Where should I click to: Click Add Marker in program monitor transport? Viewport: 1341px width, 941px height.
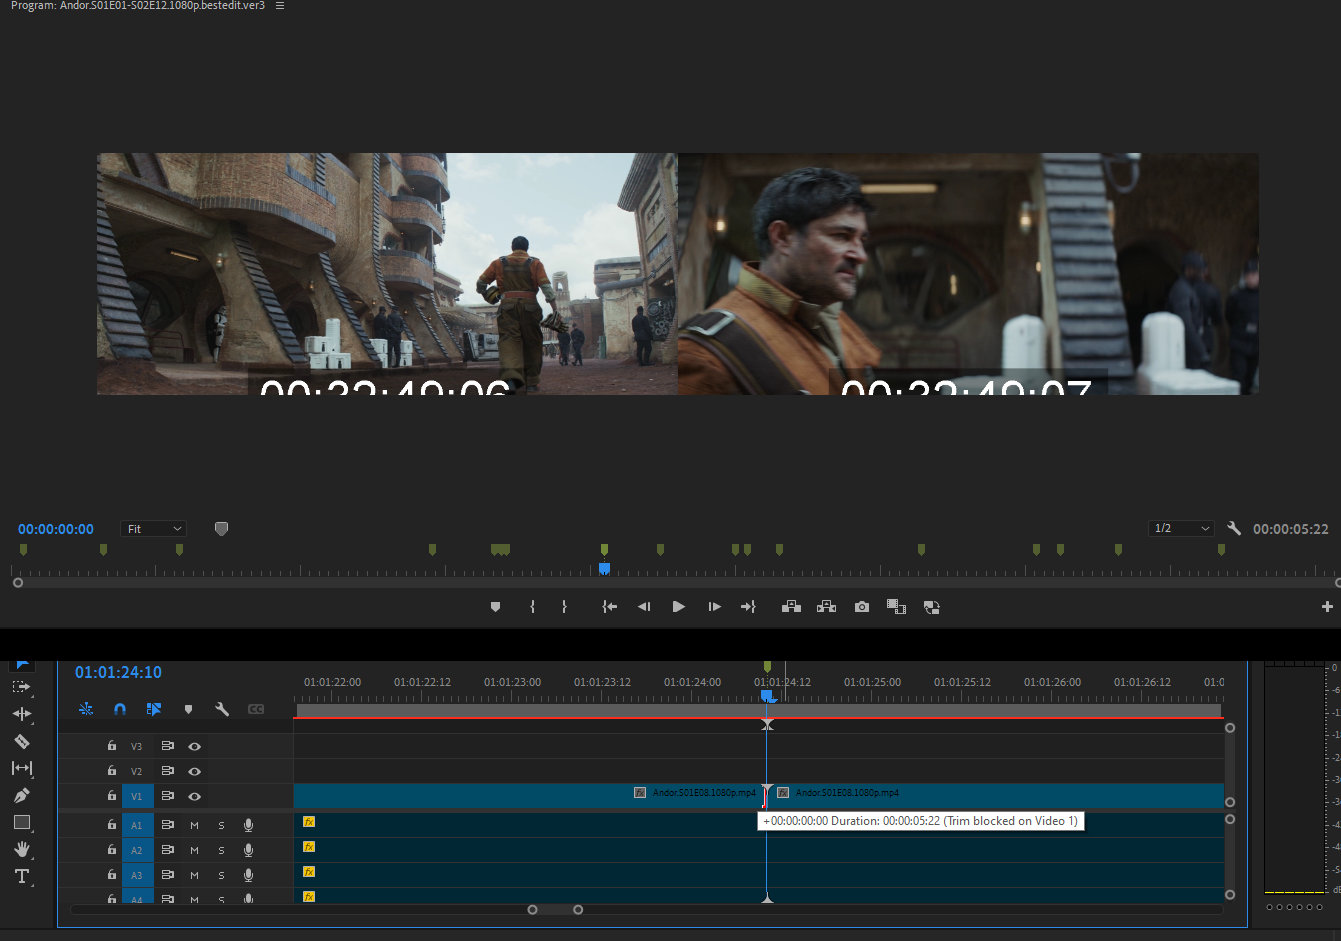click(495, 607)
